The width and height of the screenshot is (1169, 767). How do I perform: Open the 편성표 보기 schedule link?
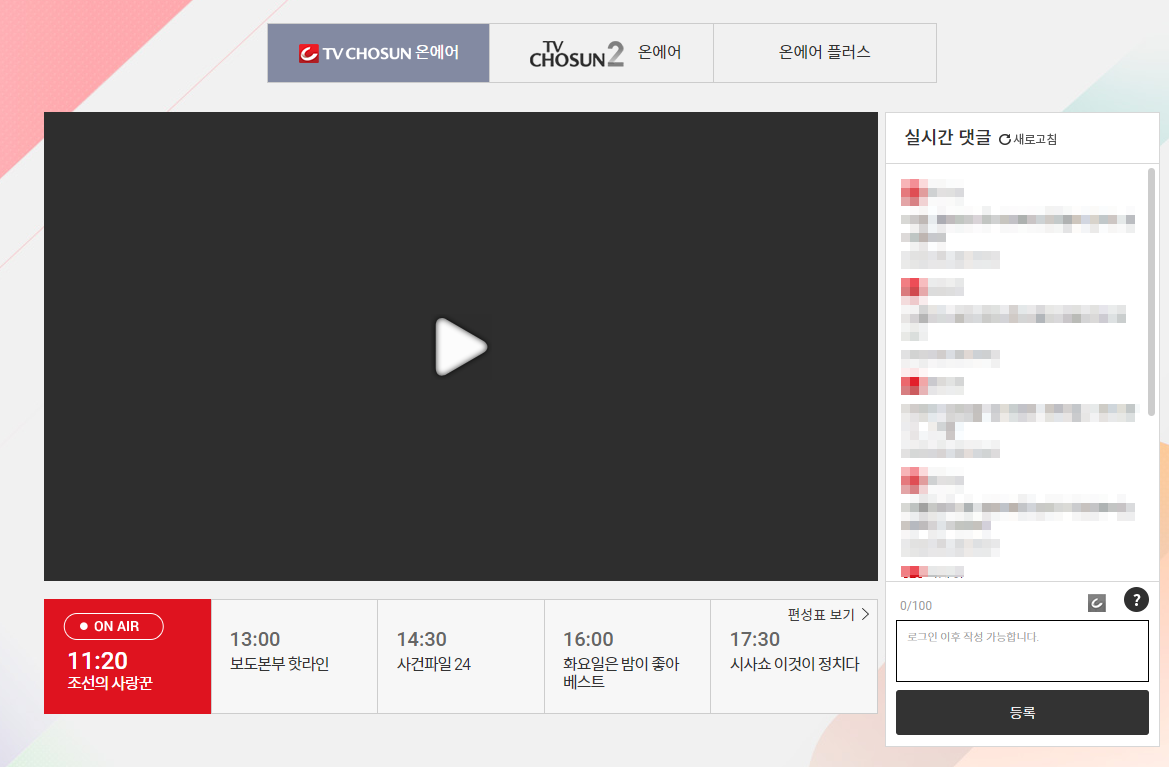coord(822,614)
